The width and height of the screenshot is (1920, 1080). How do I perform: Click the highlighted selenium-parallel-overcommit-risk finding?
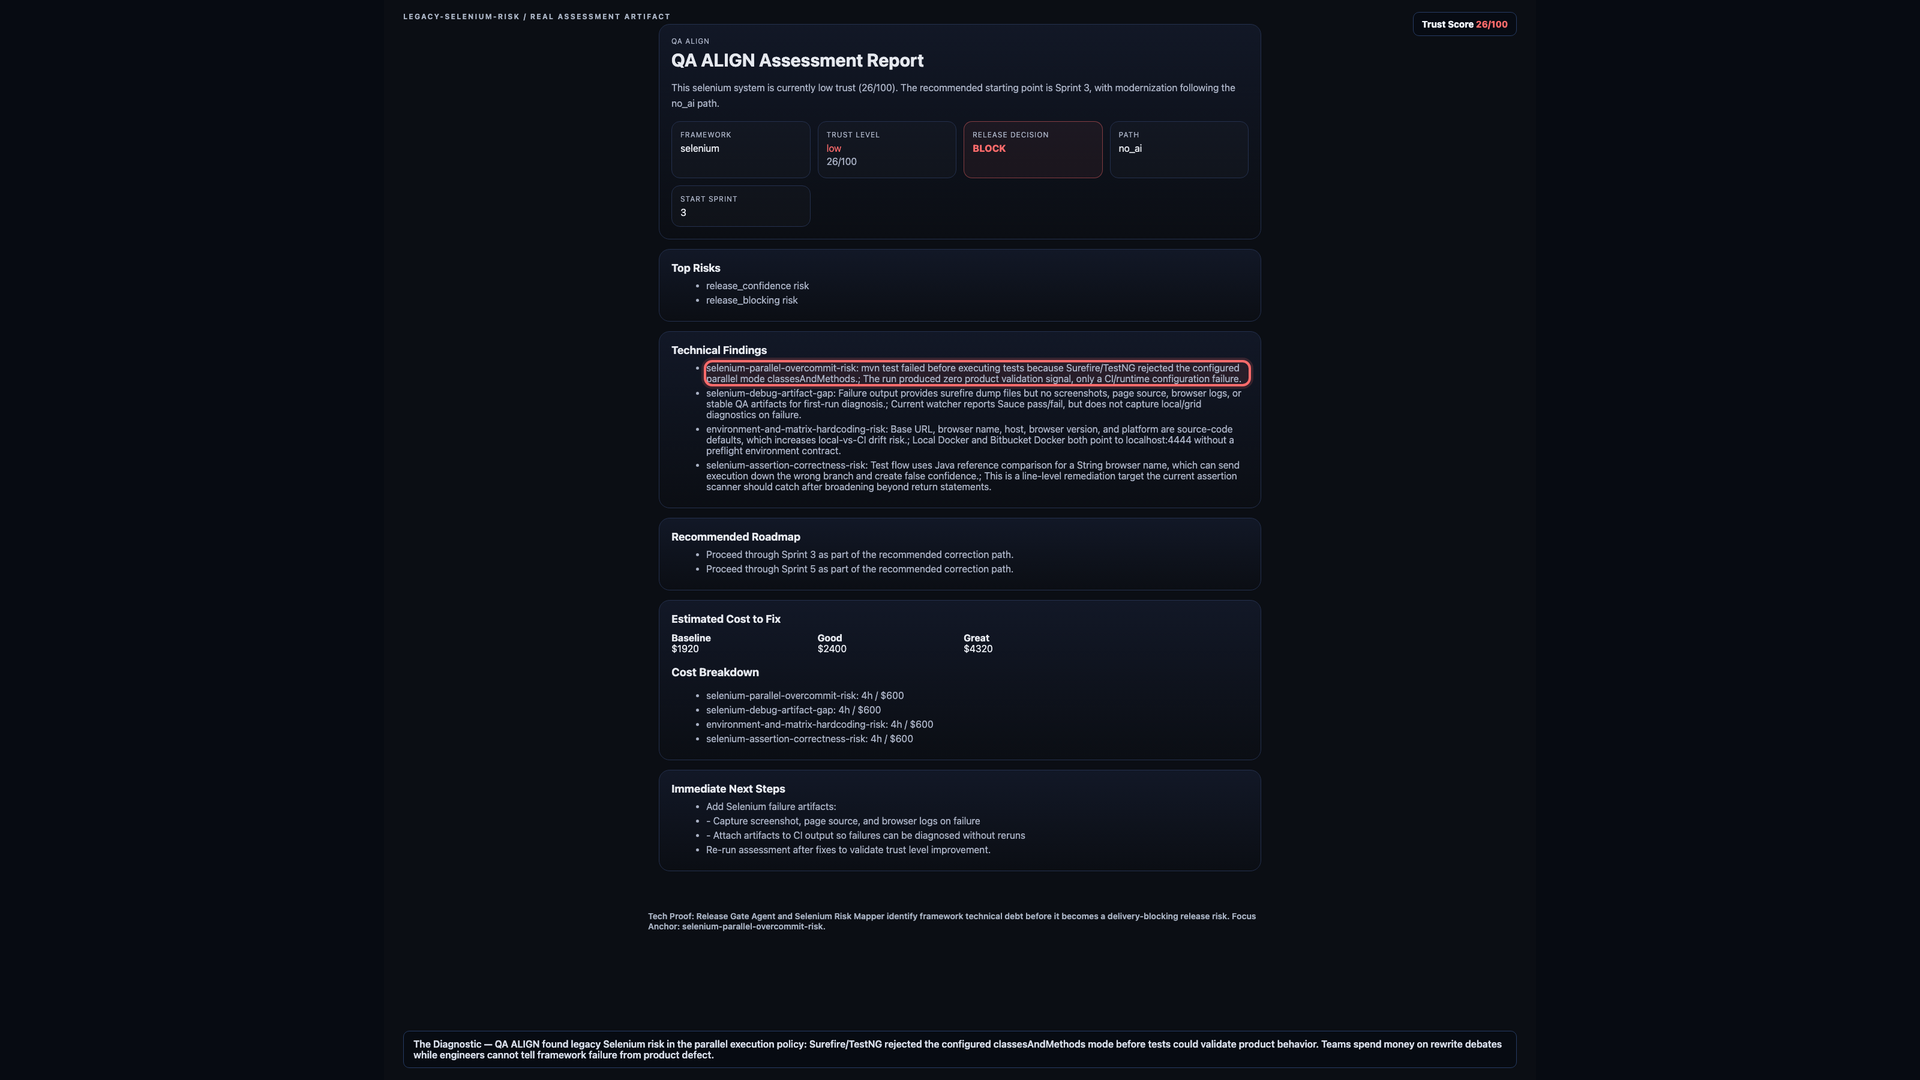[x=977, y=373]
